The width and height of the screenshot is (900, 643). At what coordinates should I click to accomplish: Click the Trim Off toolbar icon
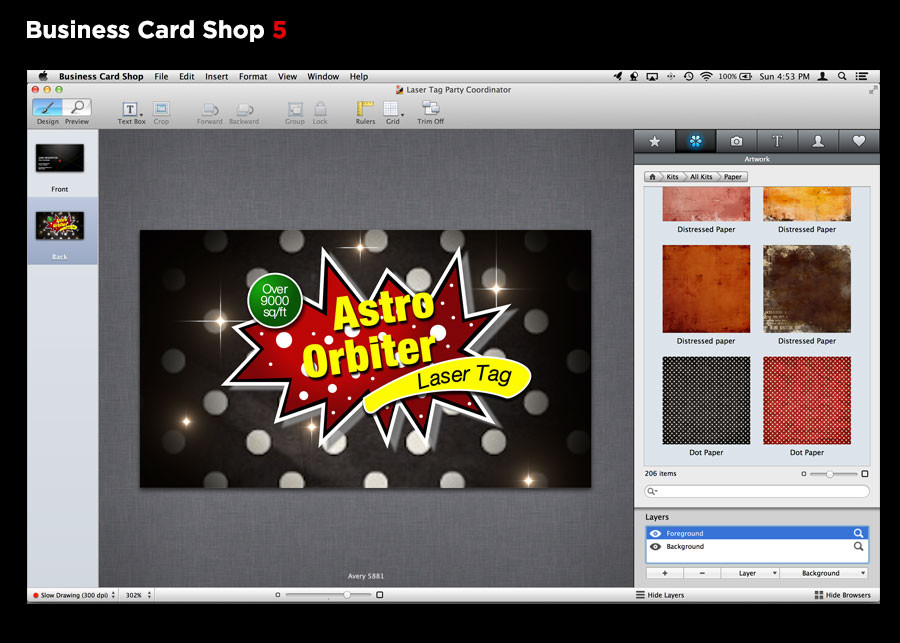[x=430, y=113]
